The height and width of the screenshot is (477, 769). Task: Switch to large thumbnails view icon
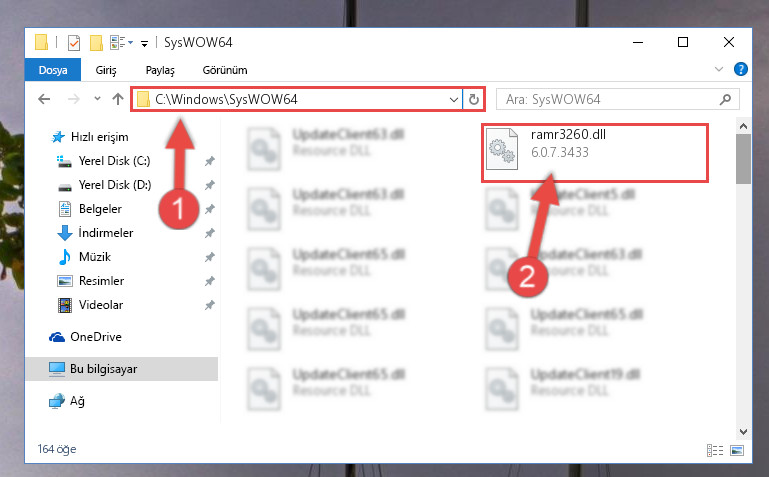pyautogui.click(x=737, y=450)
